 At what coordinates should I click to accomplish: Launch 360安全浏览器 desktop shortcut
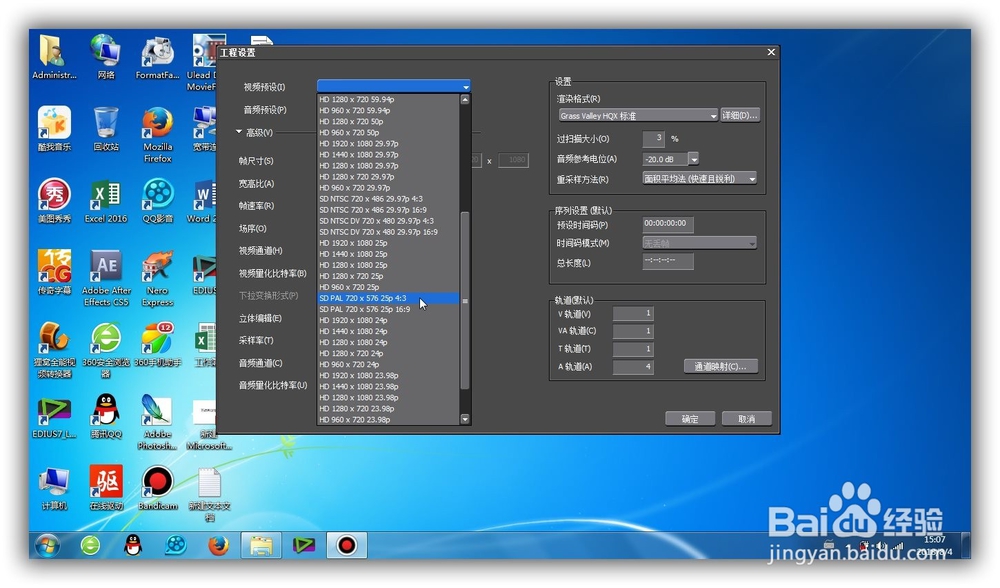[106, 350]
